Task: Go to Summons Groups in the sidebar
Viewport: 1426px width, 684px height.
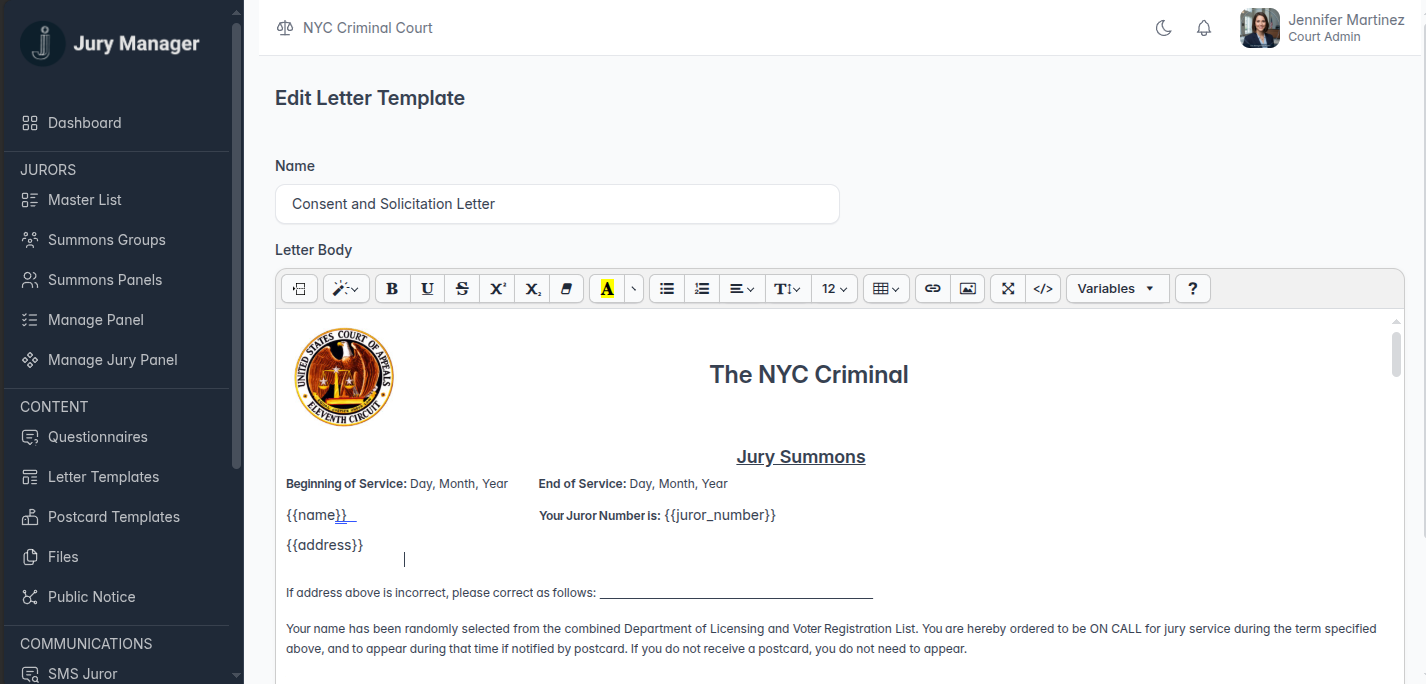Action: (x=106, y=240)
